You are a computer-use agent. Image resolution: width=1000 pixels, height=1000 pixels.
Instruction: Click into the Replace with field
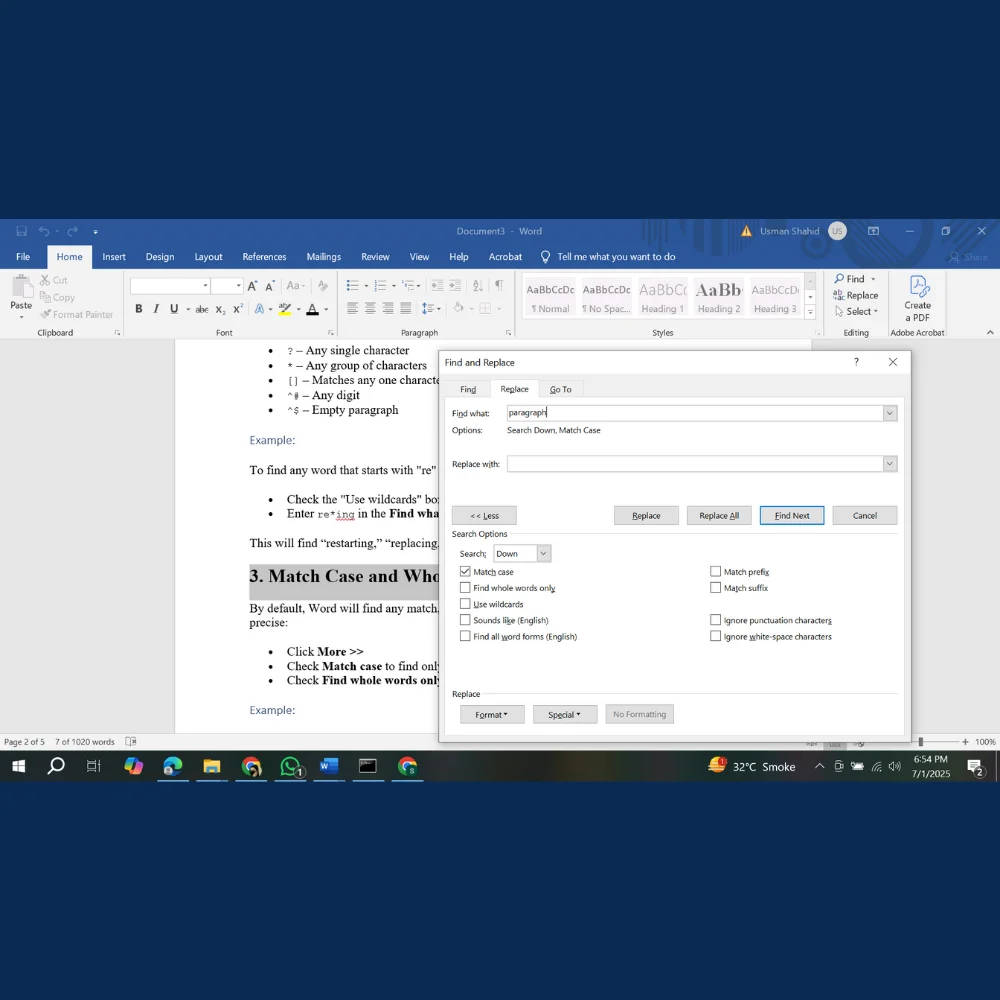click(x=695, y=464)
